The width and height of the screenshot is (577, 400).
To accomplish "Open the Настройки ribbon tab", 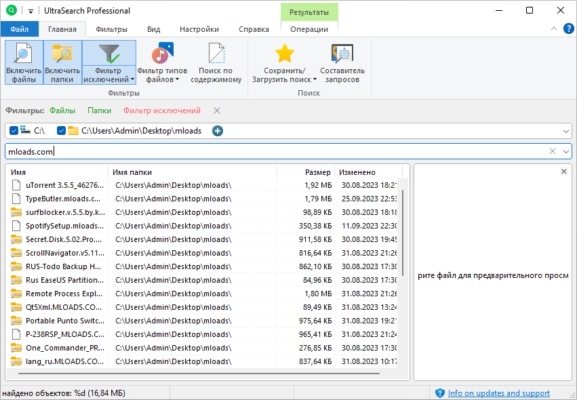I will point(199,29).
